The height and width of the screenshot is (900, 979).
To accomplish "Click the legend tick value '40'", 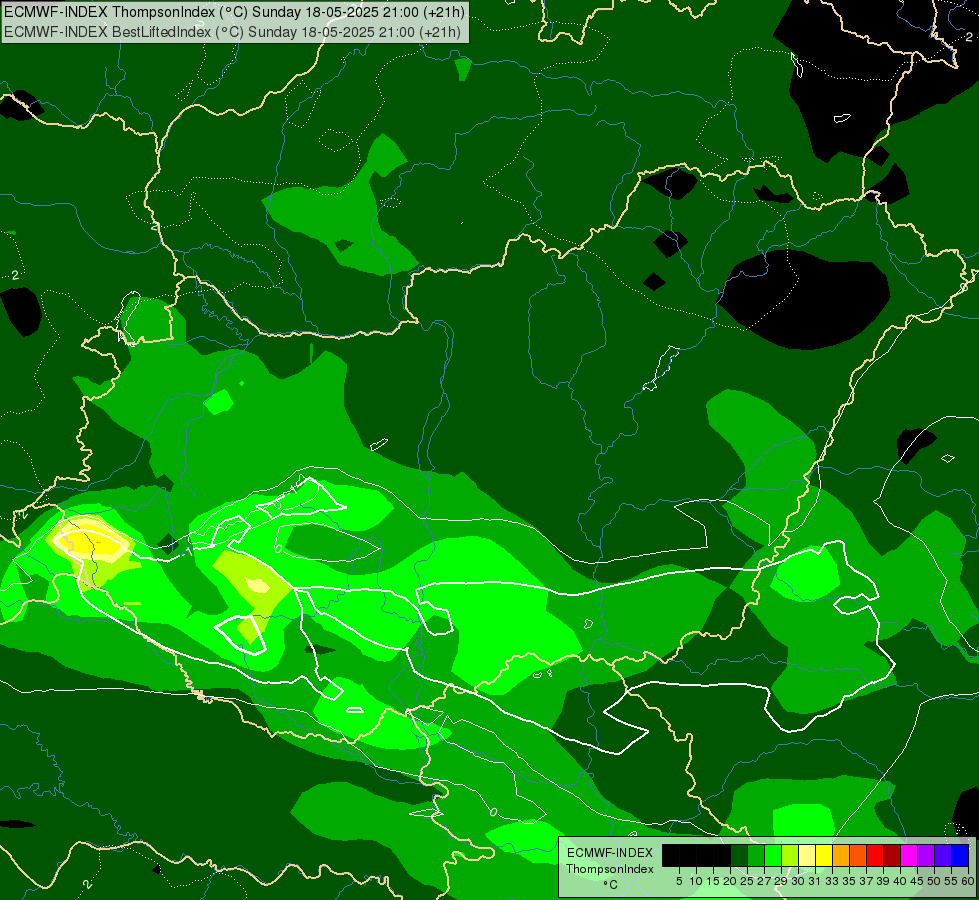I will tap(900, 881).
